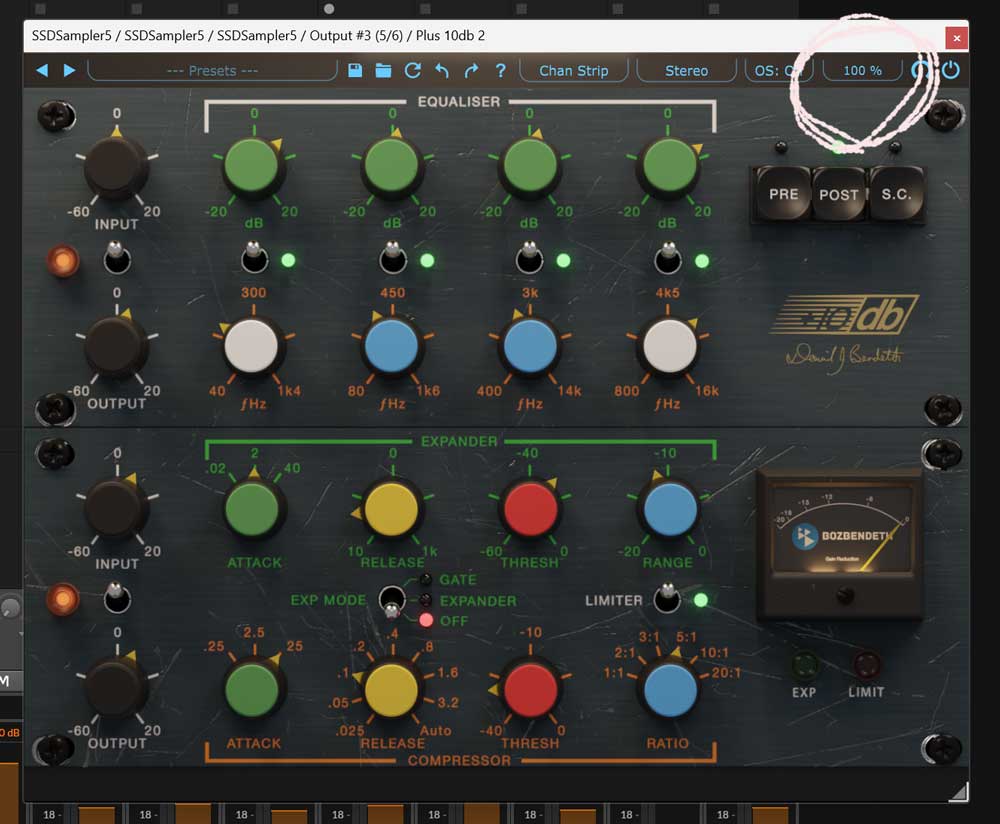Open the OS oversampling menu

point(779,70)
